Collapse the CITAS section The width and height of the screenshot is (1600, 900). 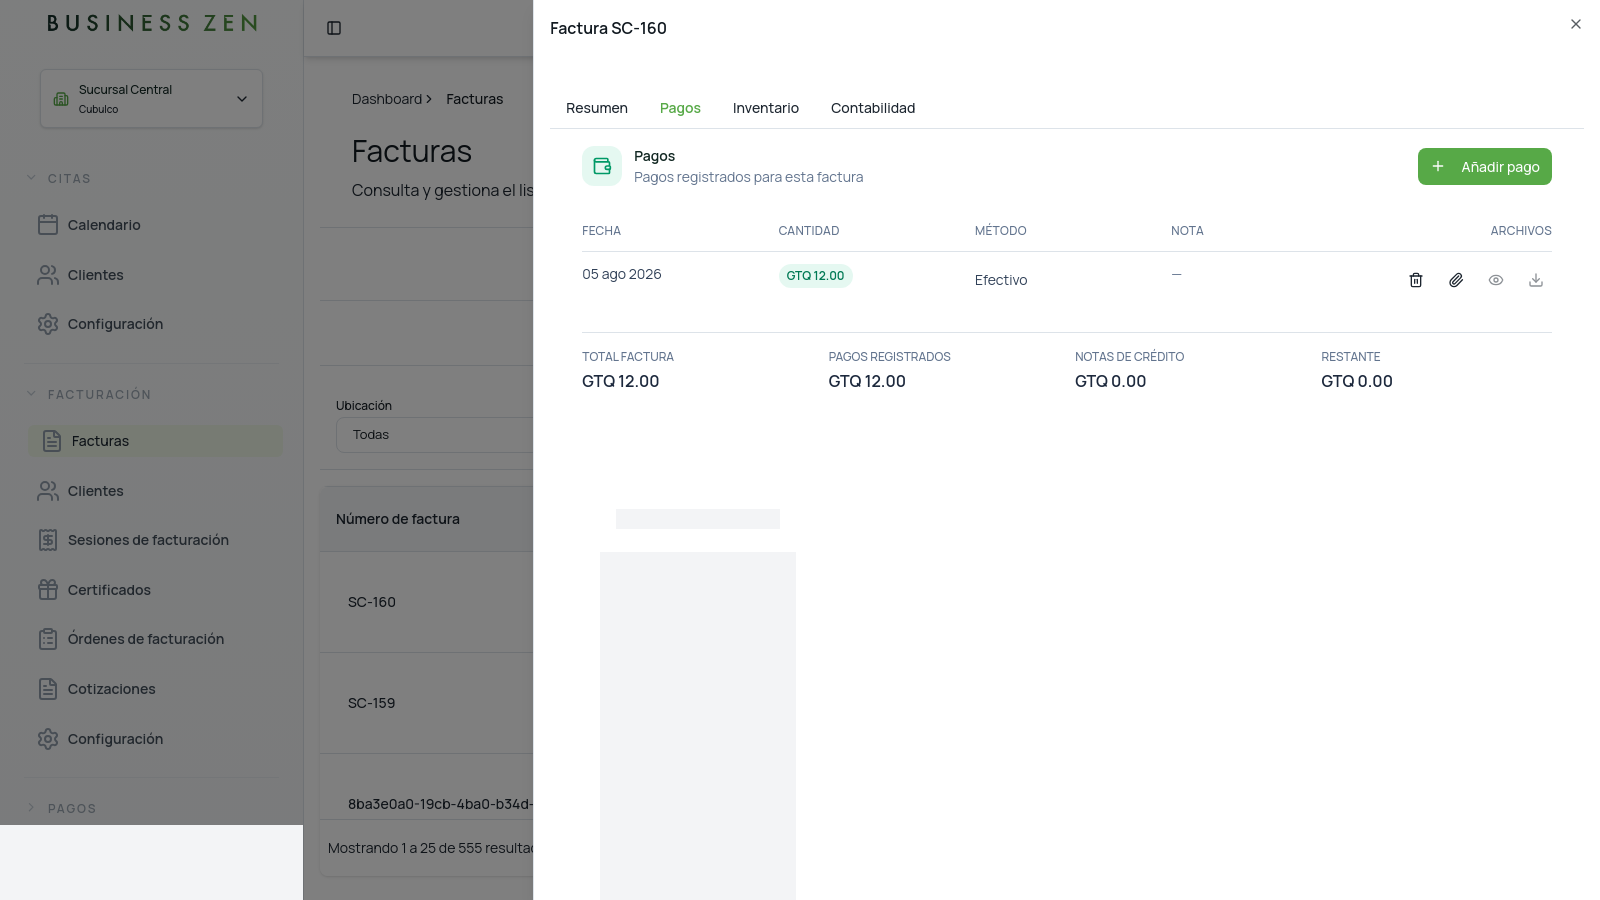(x=59, y=178)
